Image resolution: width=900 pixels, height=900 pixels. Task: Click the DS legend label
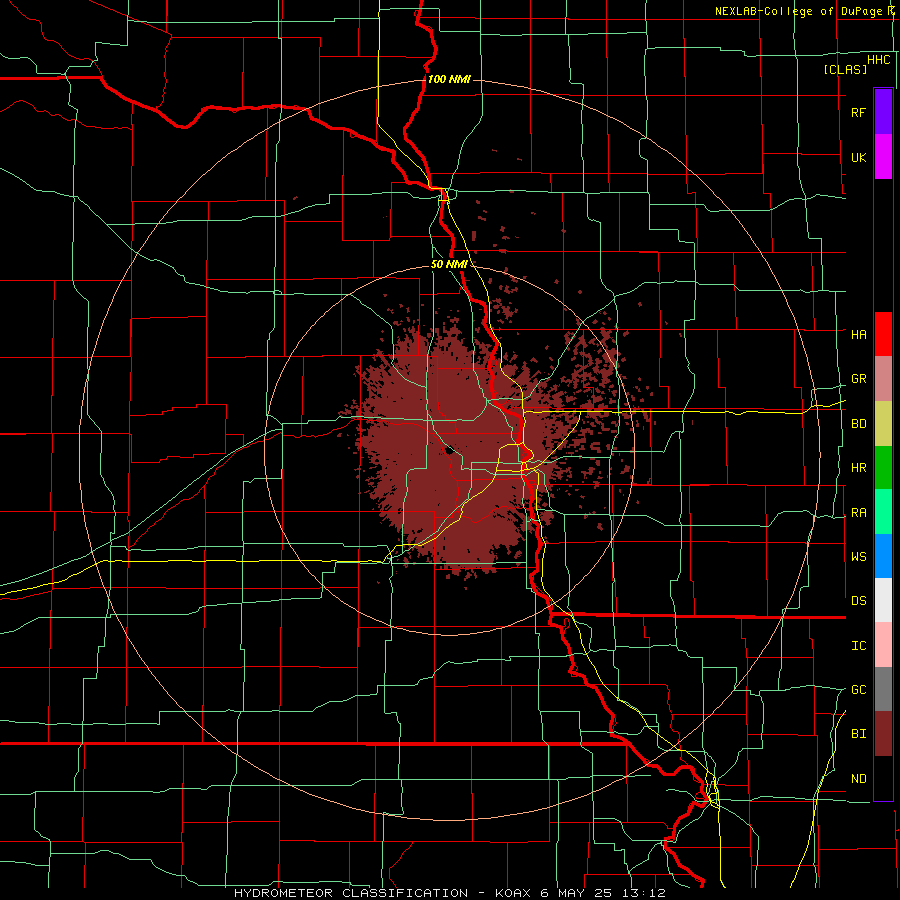(x=858, y=600)
